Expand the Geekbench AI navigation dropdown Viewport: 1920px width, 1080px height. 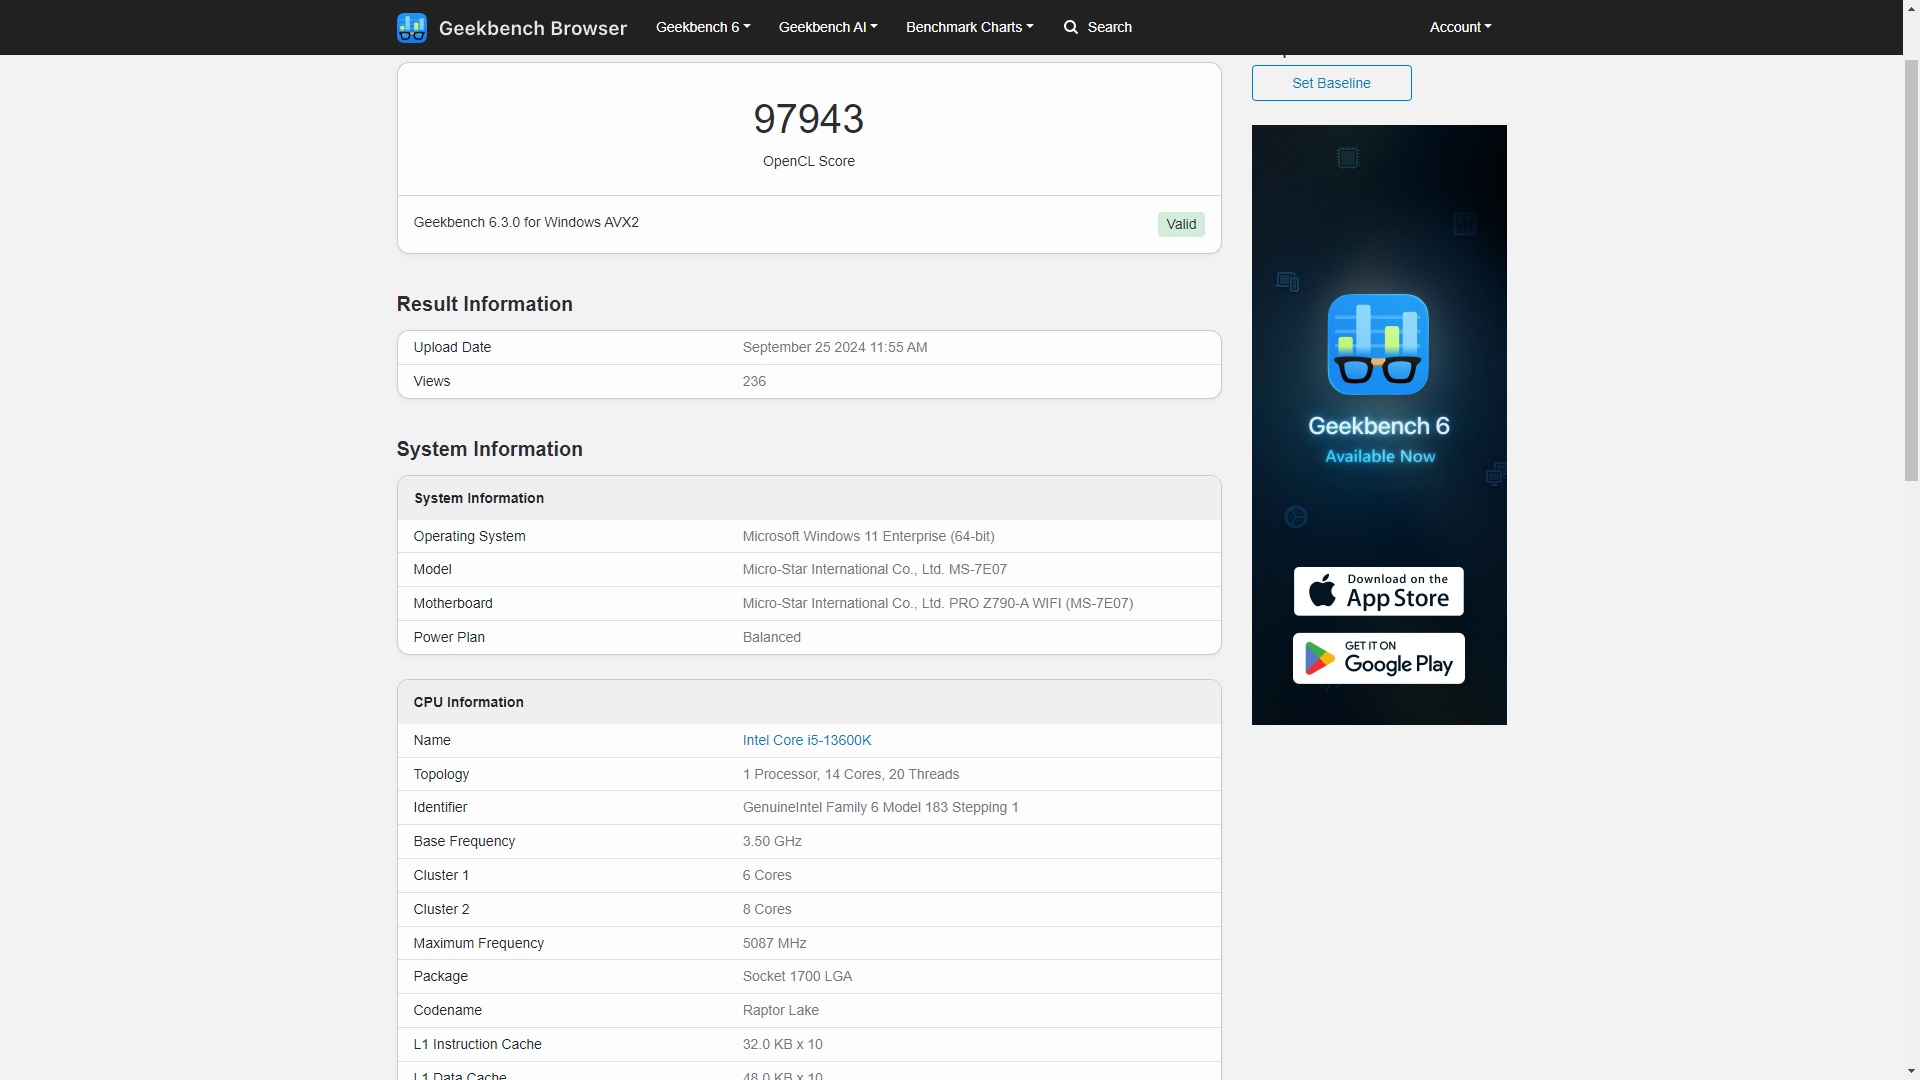click(x=828, y=26)
